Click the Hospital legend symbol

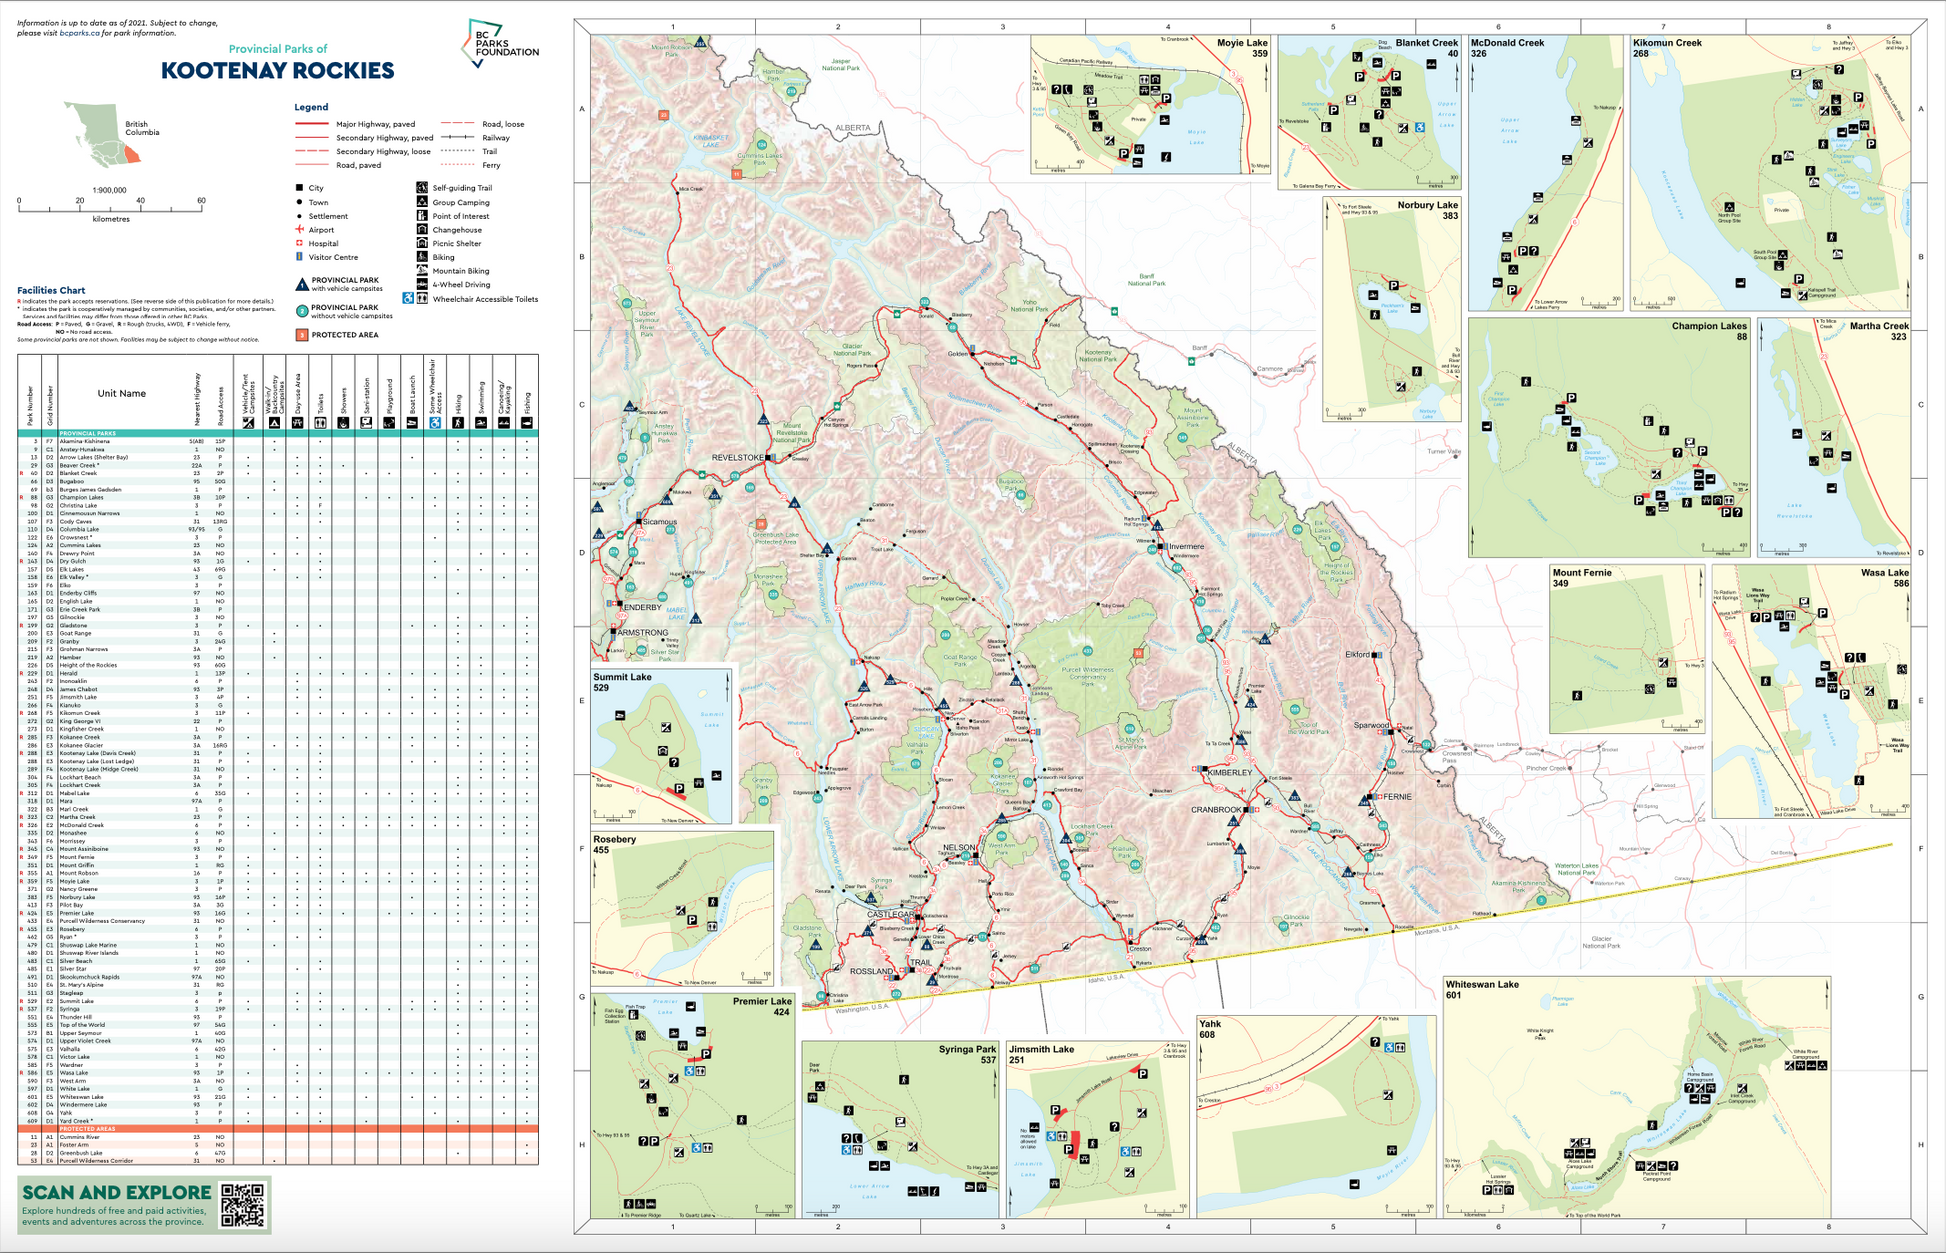299,243
